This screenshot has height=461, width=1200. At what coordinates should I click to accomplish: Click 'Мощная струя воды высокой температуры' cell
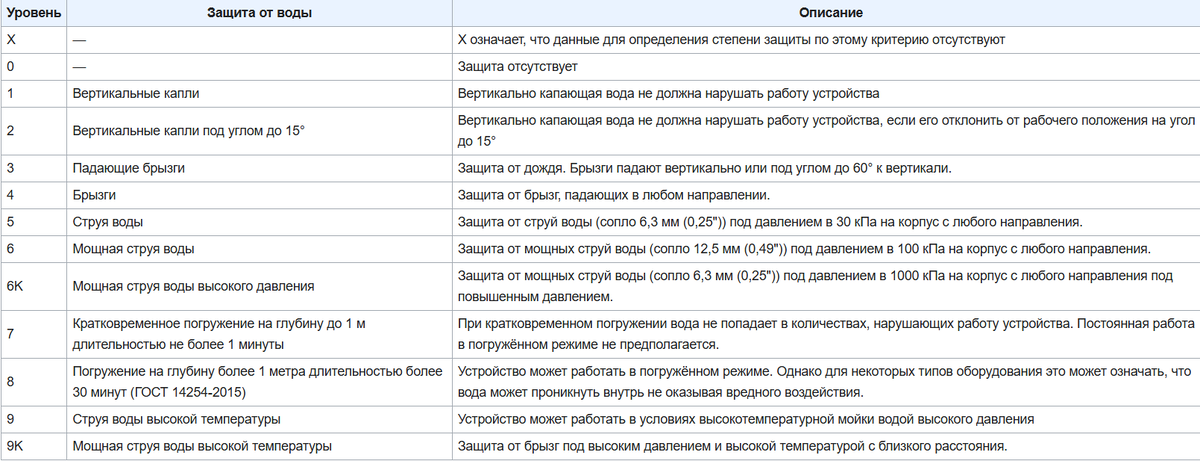(x=258, y=446)
